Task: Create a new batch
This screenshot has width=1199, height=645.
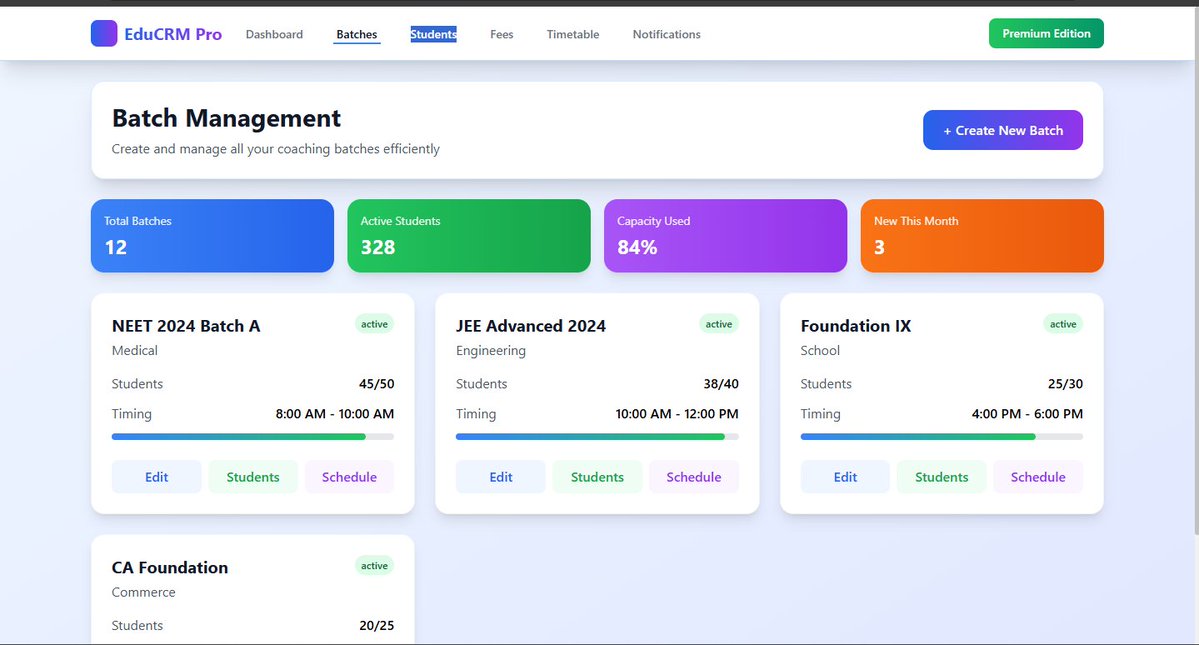Action: pyautogui.click(x=1002, y=130)
